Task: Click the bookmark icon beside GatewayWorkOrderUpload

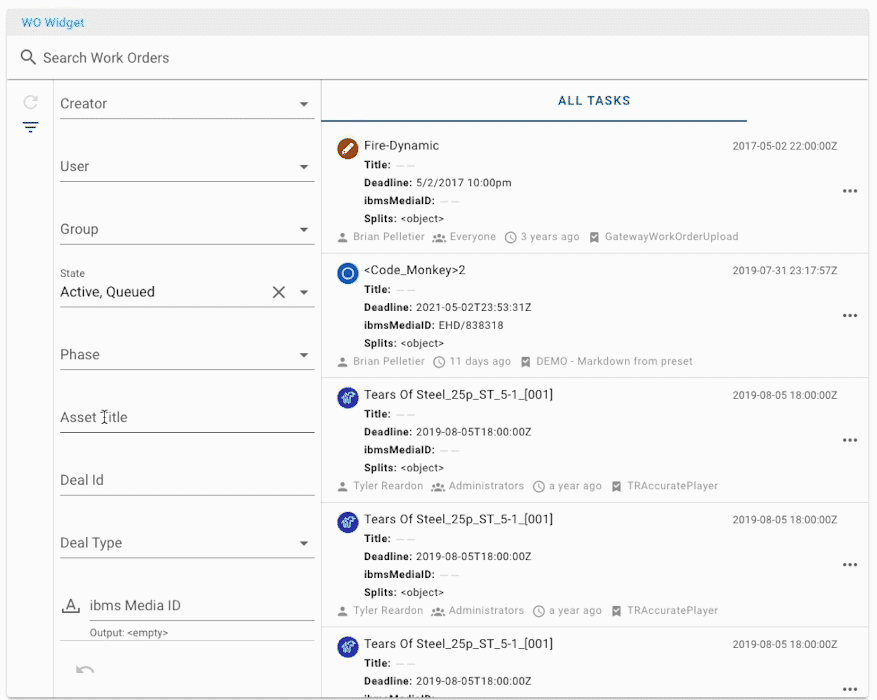Action: [x=594, y=238]
